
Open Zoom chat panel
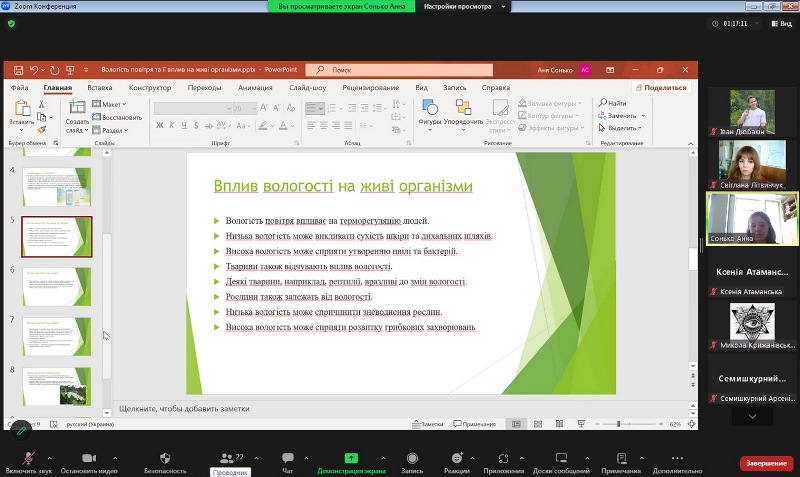[287, 457]
